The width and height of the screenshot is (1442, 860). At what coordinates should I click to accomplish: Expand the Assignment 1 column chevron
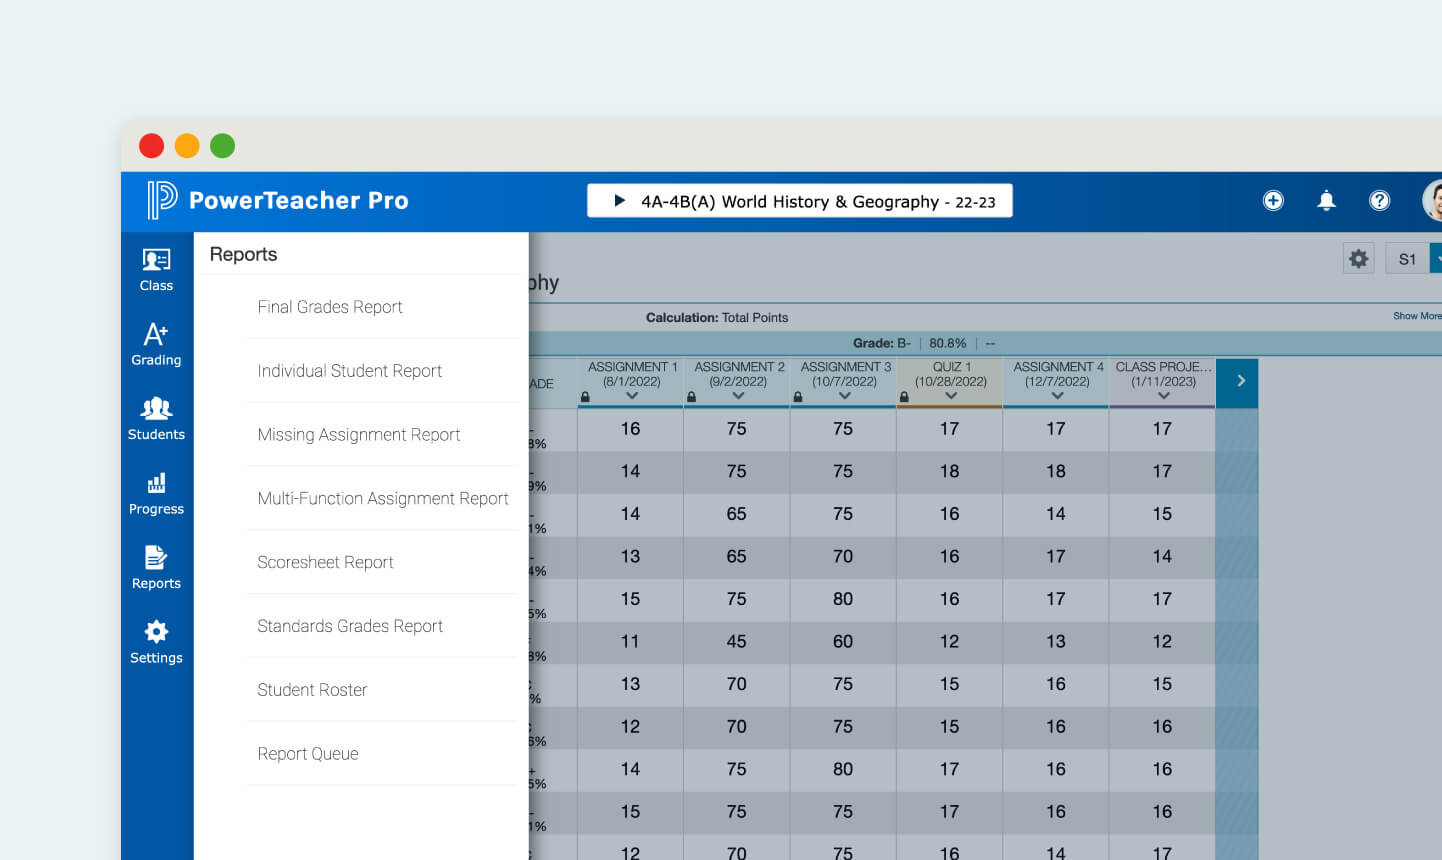click(x=632, y=396)
